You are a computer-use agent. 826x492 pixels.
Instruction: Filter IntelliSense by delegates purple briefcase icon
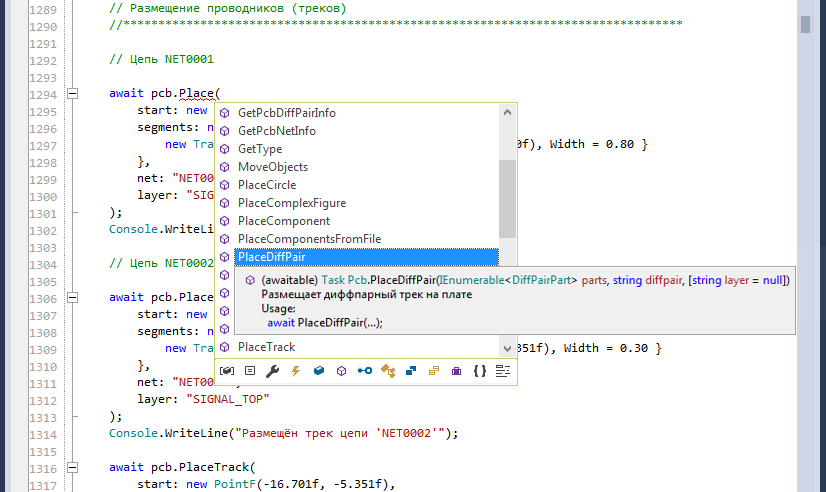(x=456, y=371)
